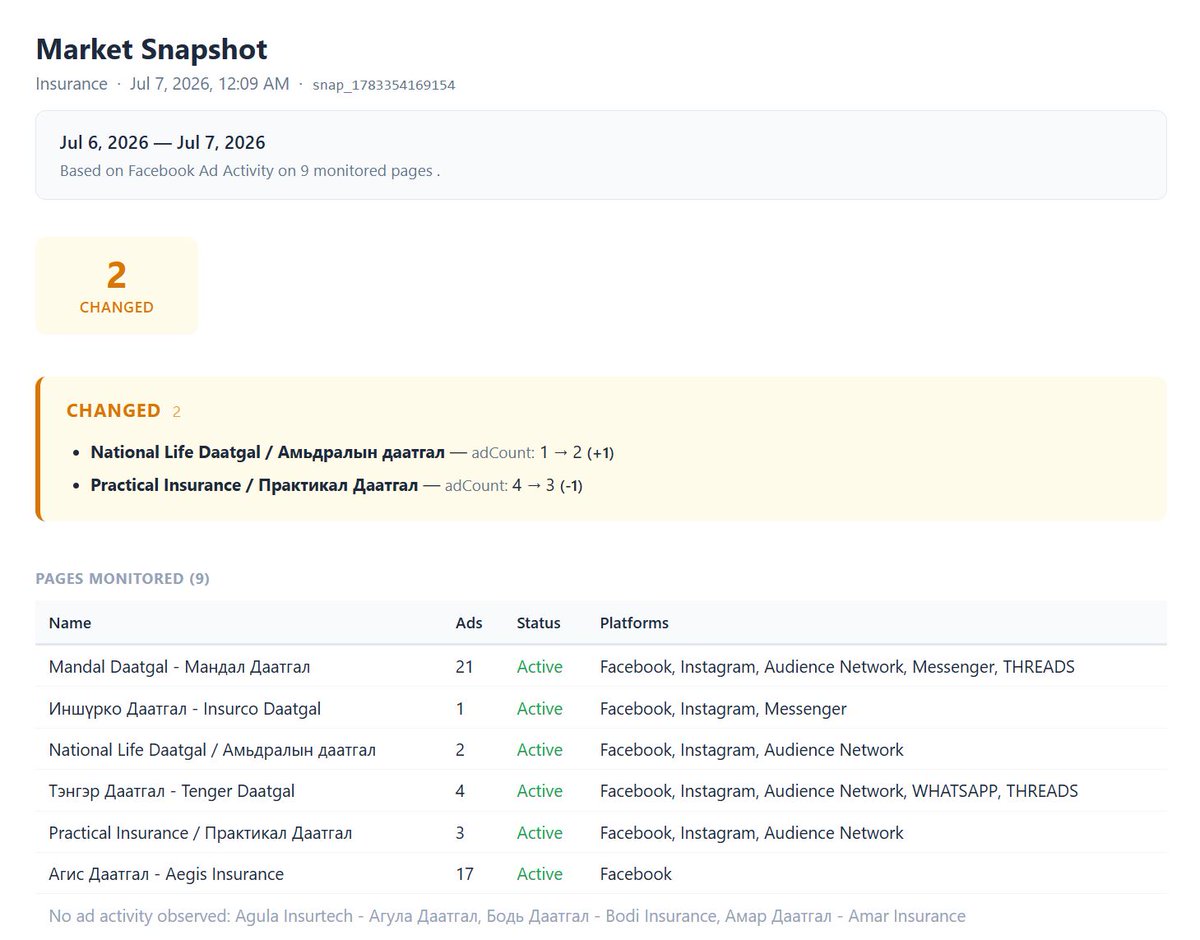Click the Market Snapshot heading
The width and height of the screenshot is (1200, 940).
point(152,49)
